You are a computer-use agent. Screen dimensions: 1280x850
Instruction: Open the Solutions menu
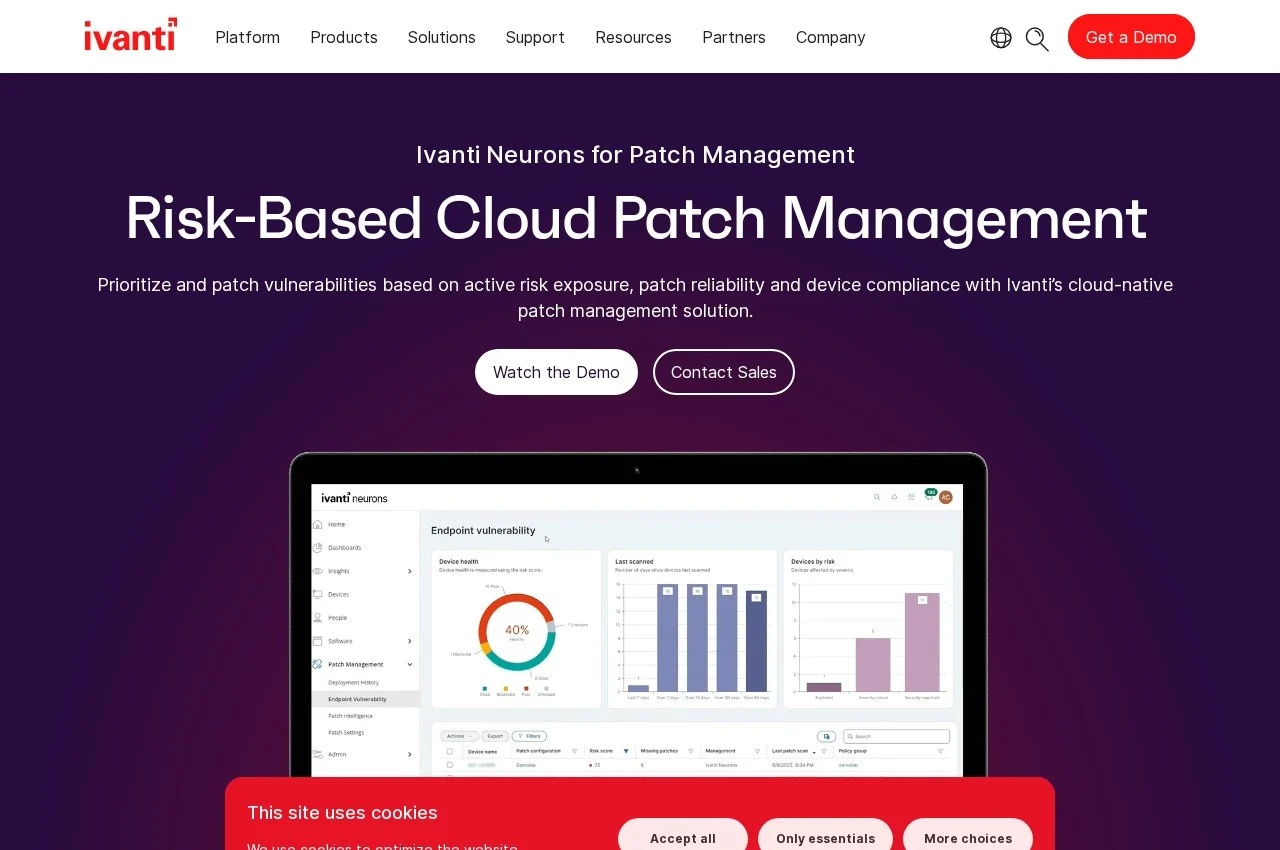pyautogui.click(x=441, y=37)
